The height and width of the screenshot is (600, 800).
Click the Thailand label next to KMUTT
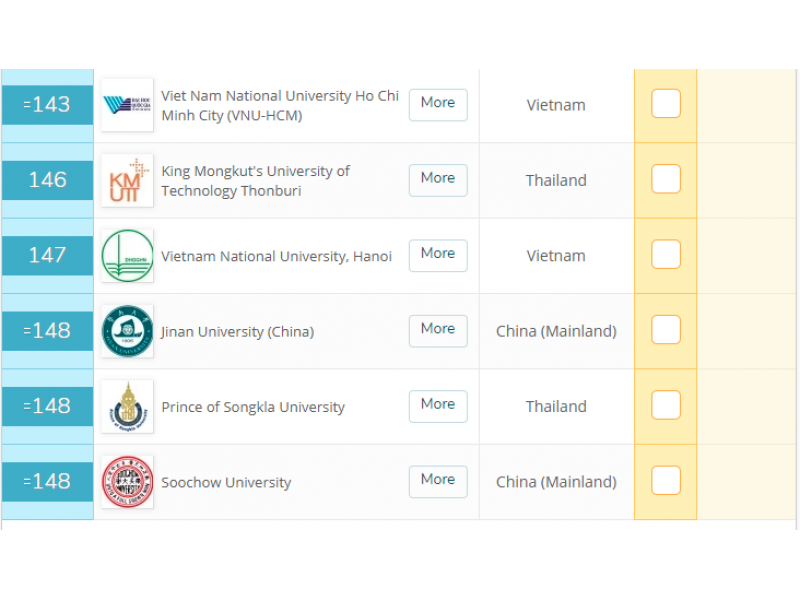pyautogui.click(x=556, y=180)
